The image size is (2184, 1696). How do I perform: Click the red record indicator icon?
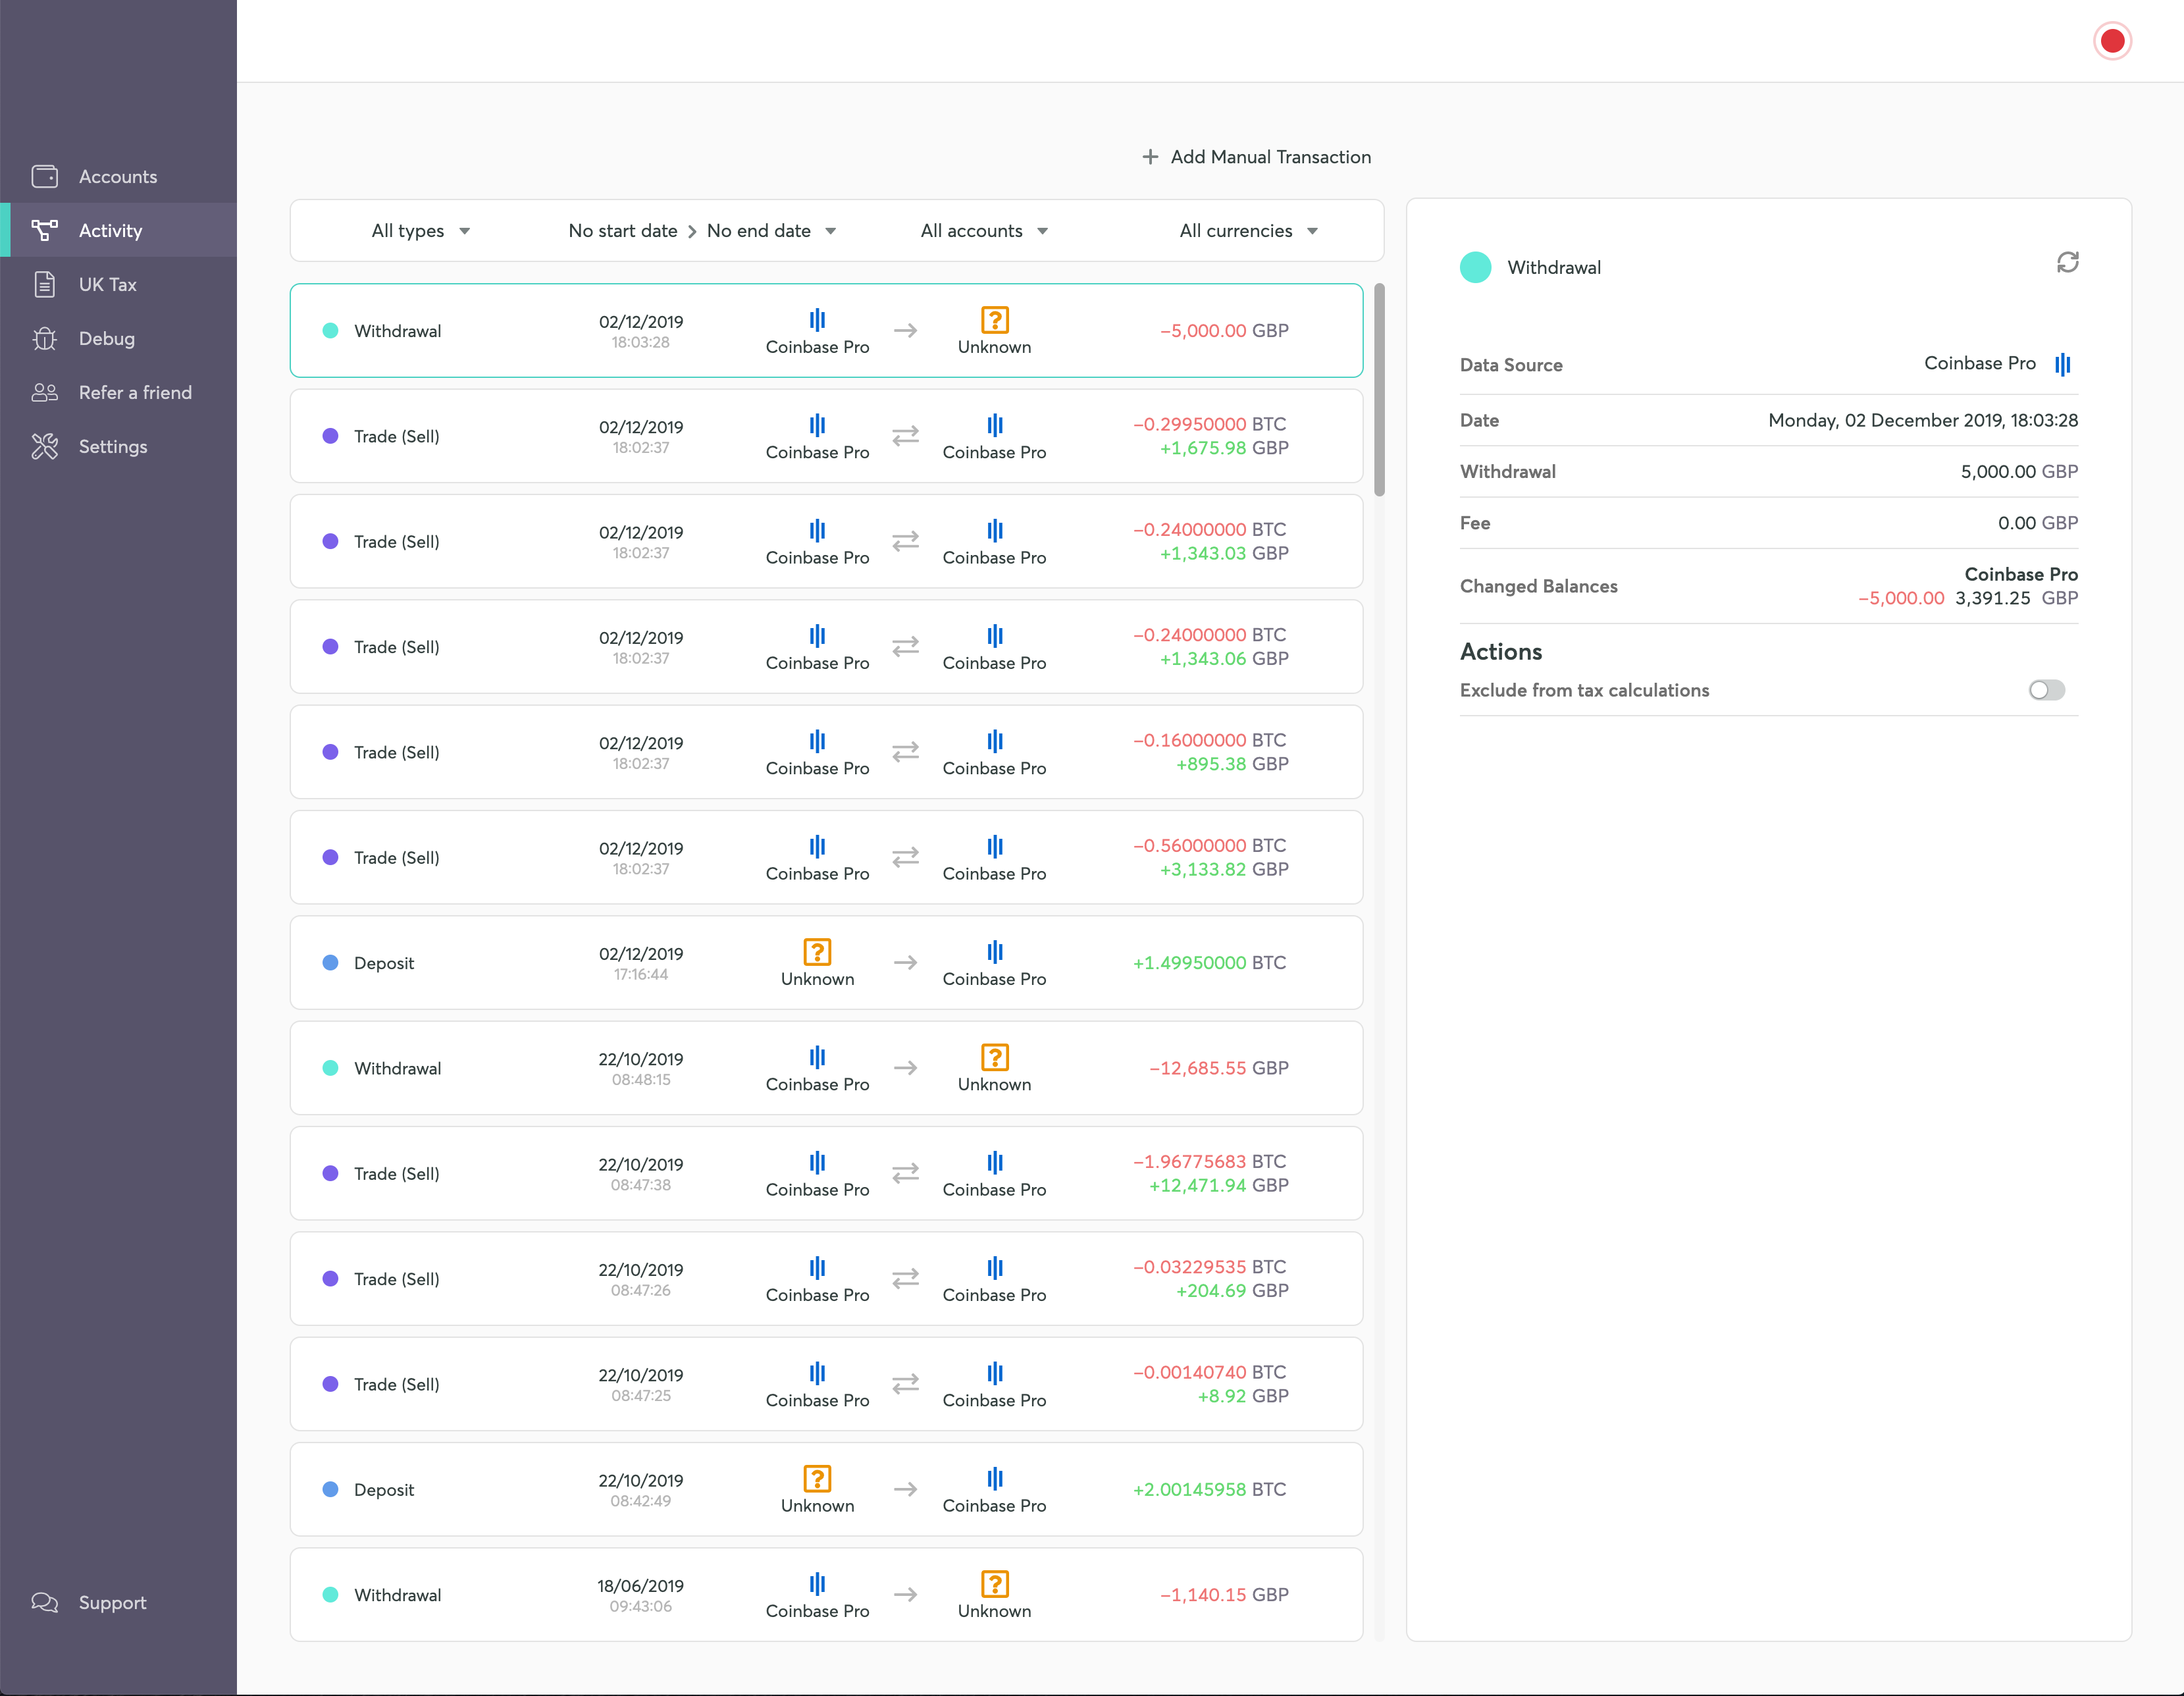pos(2112,41)
